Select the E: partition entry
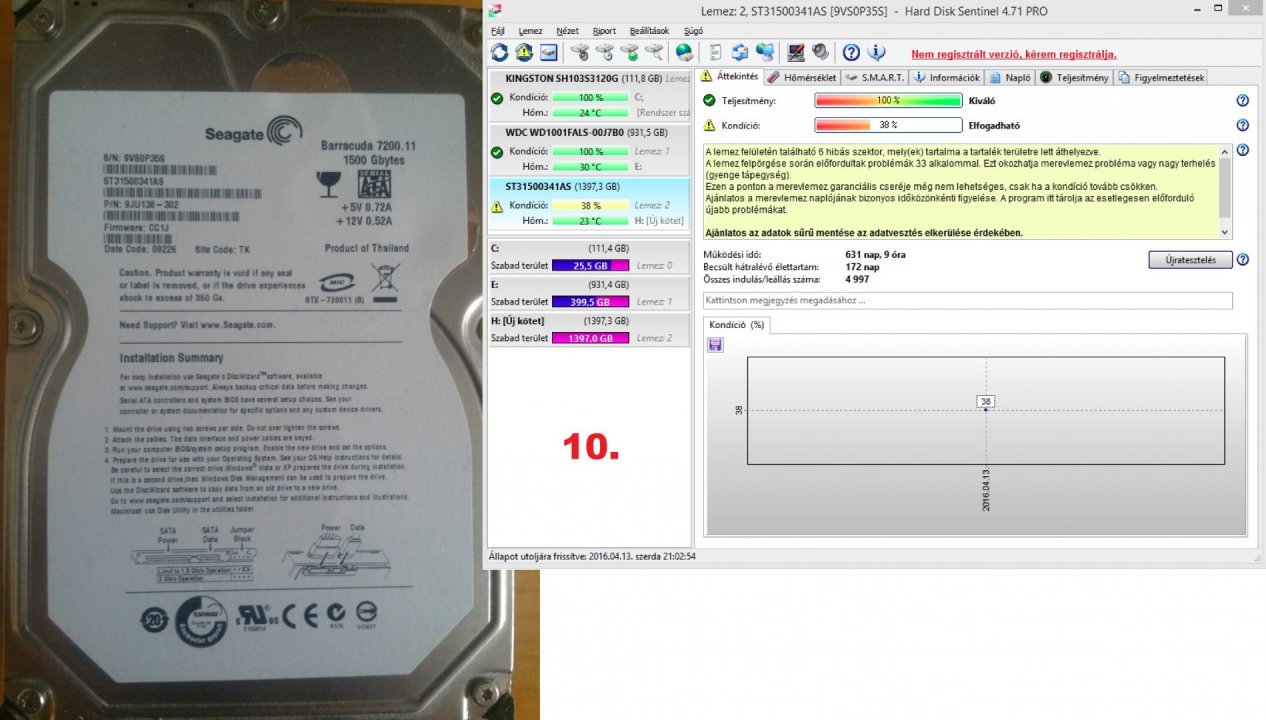Image resolution: width=1266 pixels, height=720 pixels. [589, 292]
